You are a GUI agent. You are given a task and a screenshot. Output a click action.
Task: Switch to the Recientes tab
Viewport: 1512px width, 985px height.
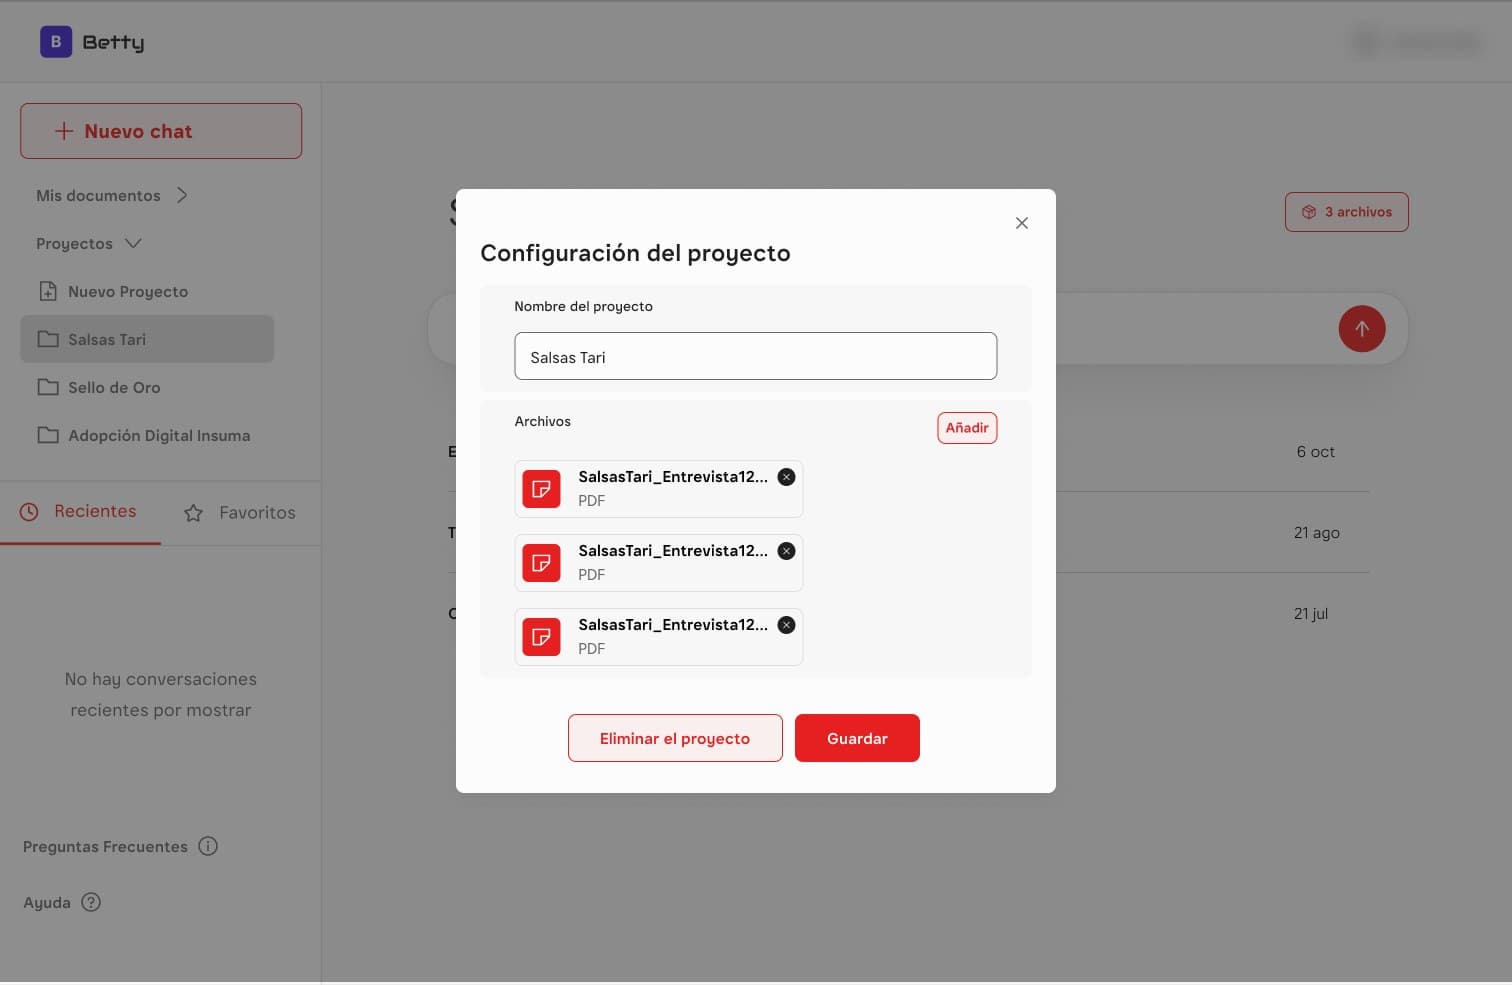click(x=80, y=512)
